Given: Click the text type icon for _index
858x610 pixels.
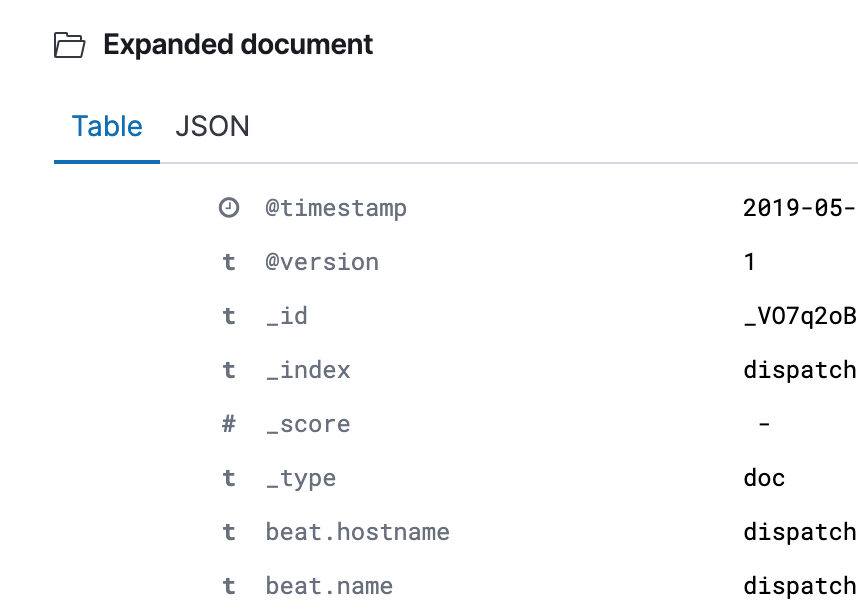Looking at the screenshot, I should (x=229, y=370).
